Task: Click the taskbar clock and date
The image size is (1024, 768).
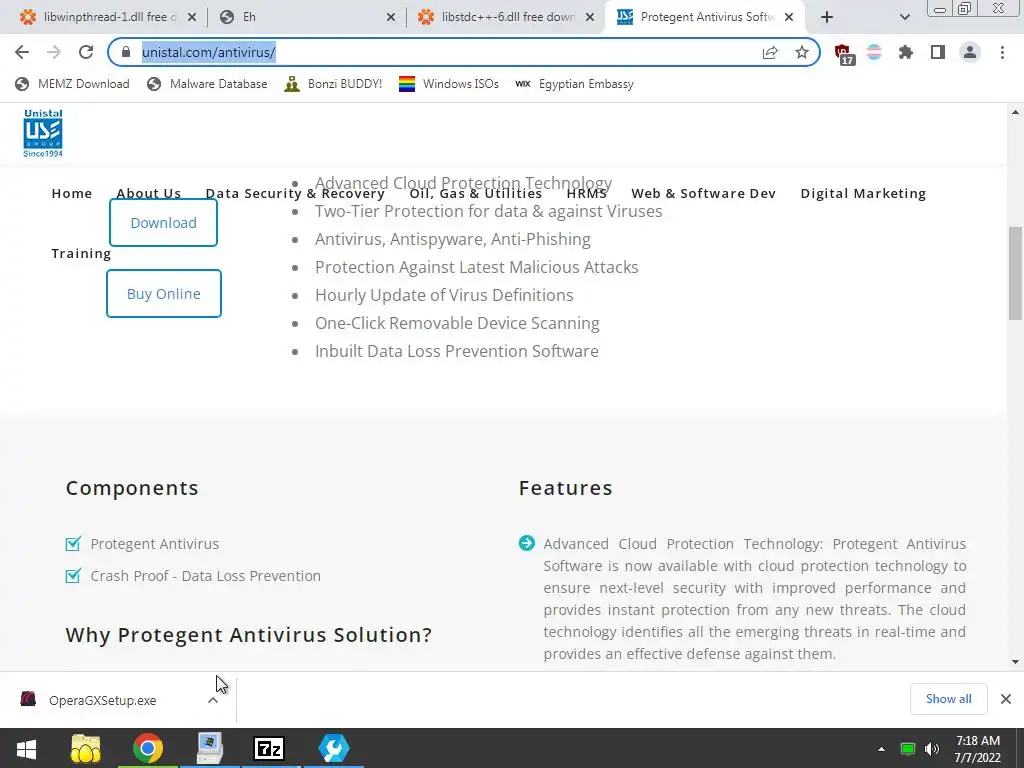Action: [x=978, y=749]
